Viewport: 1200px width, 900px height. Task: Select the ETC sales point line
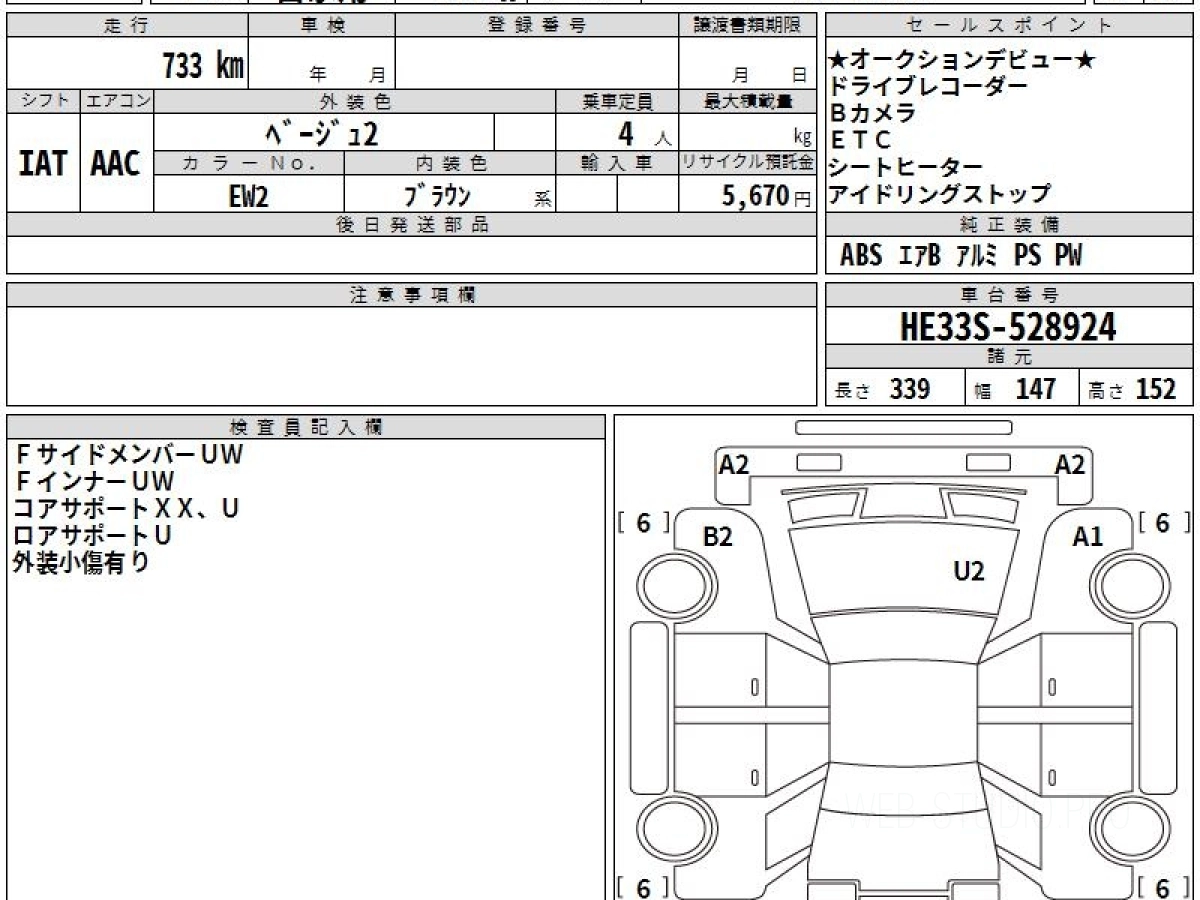tap(860, 140)
